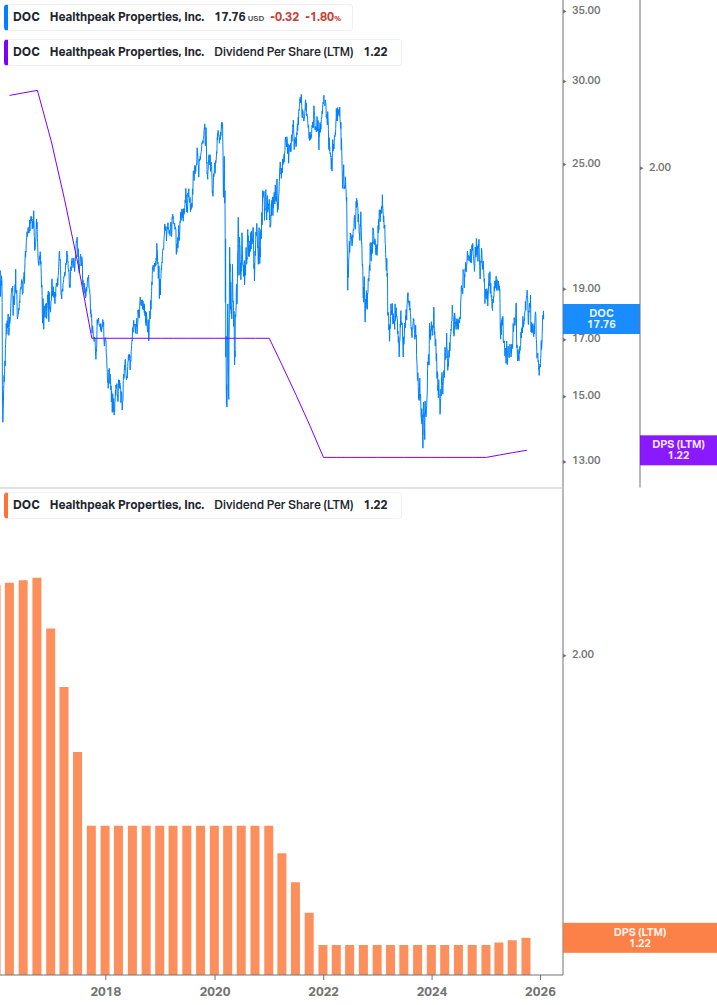Click the 2026 label on the time axis
Image resolution: width=717 pixels, height=1005 pixels.
(540, 992)
